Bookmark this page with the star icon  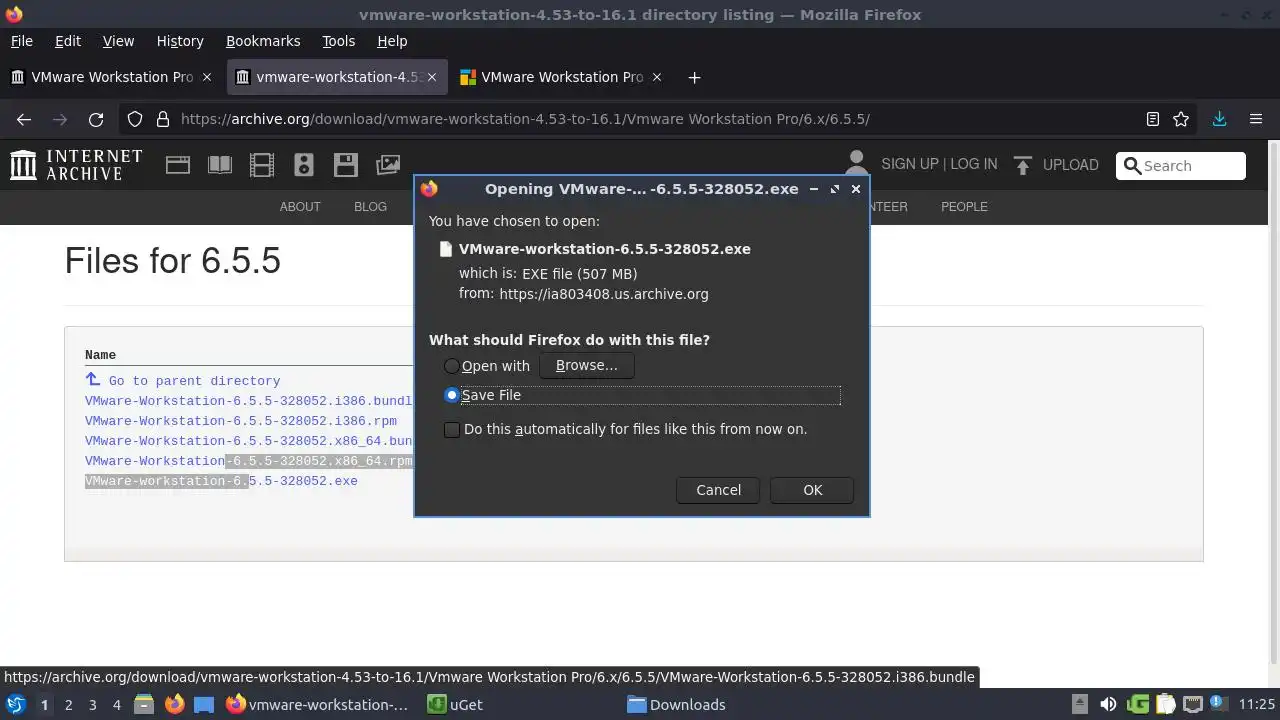pyautogui.click(x=1181, y=119)
